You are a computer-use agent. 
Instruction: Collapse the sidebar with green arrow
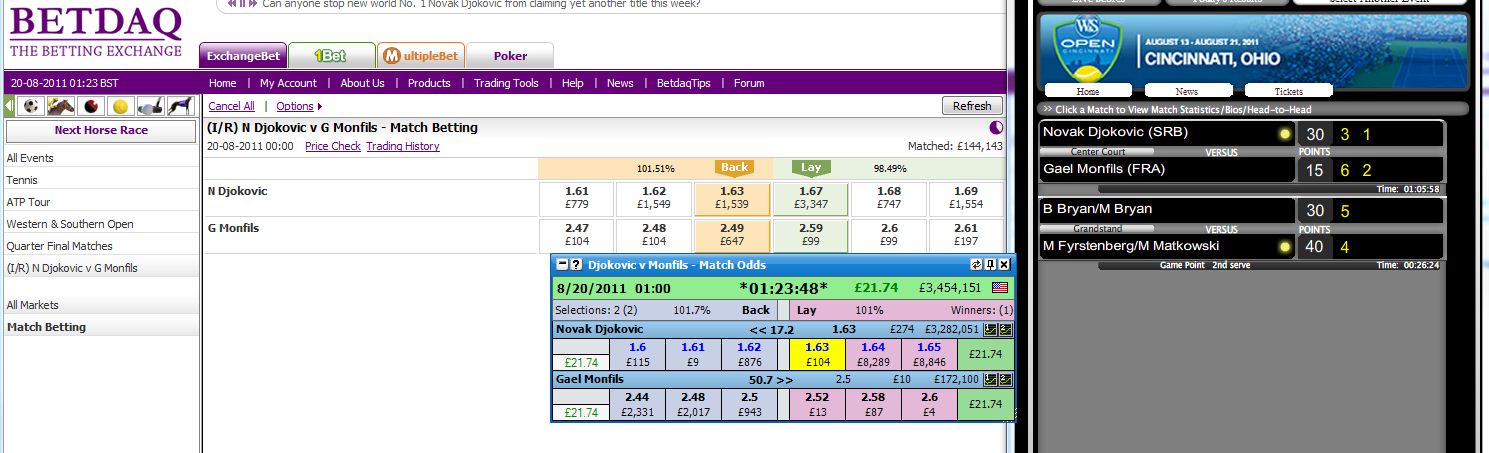pyautogui.click(x=9, y=106)
